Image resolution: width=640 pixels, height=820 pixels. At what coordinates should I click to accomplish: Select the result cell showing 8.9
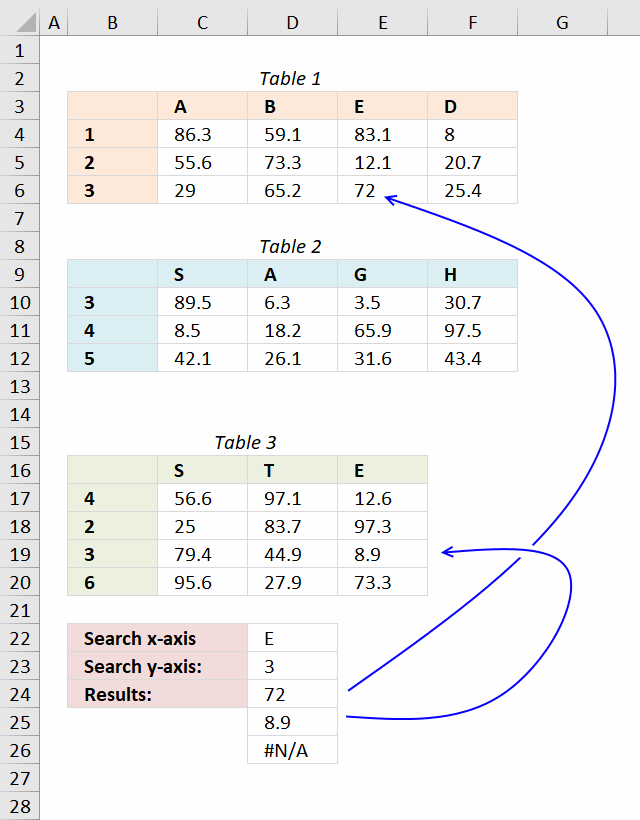(292, 722)
